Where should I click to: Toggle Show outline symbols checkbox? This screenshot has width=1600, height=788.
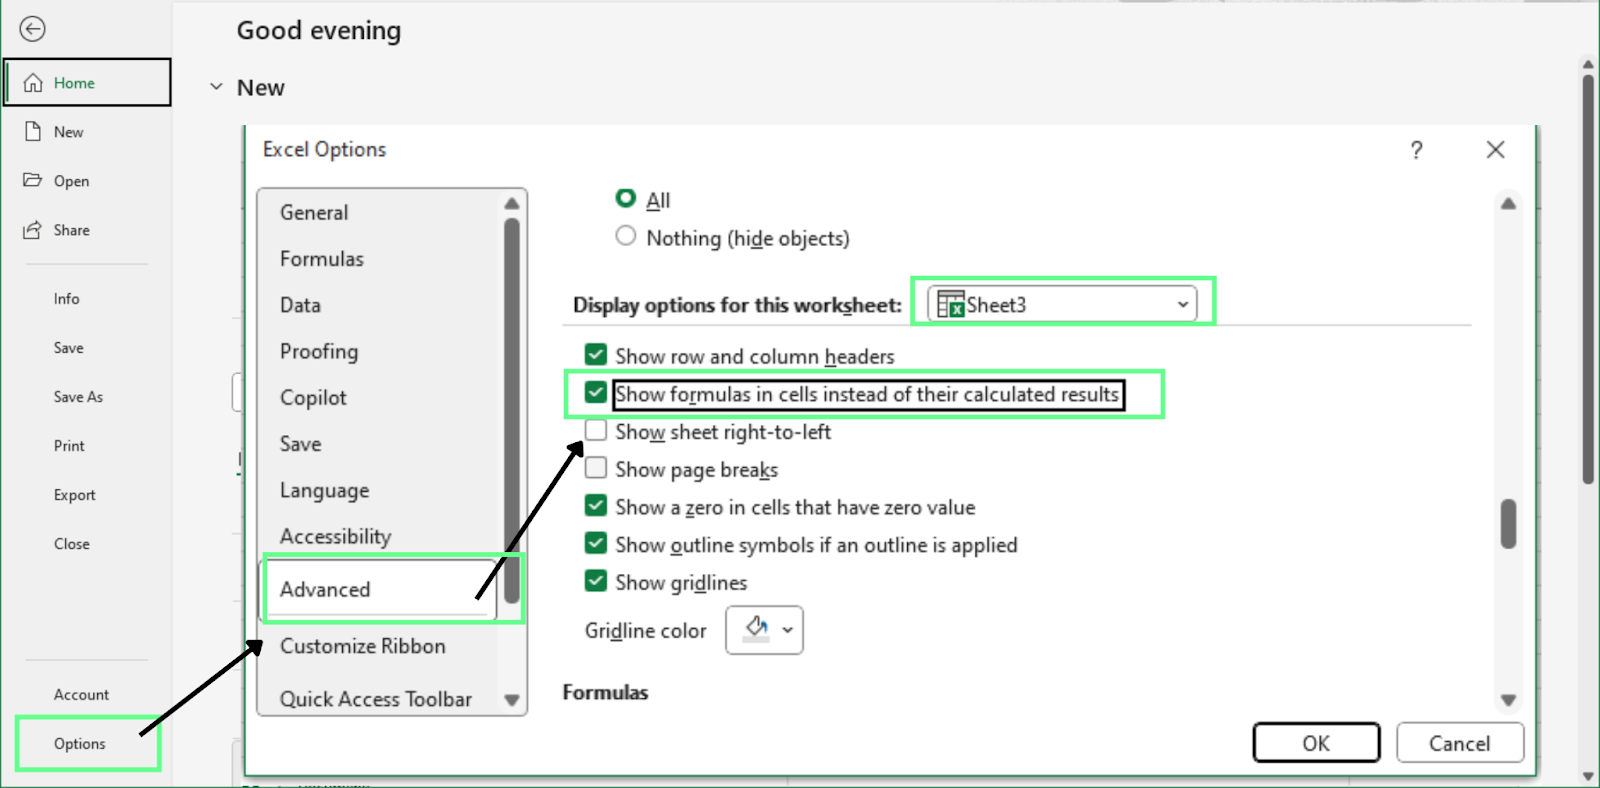coord(596,543)
